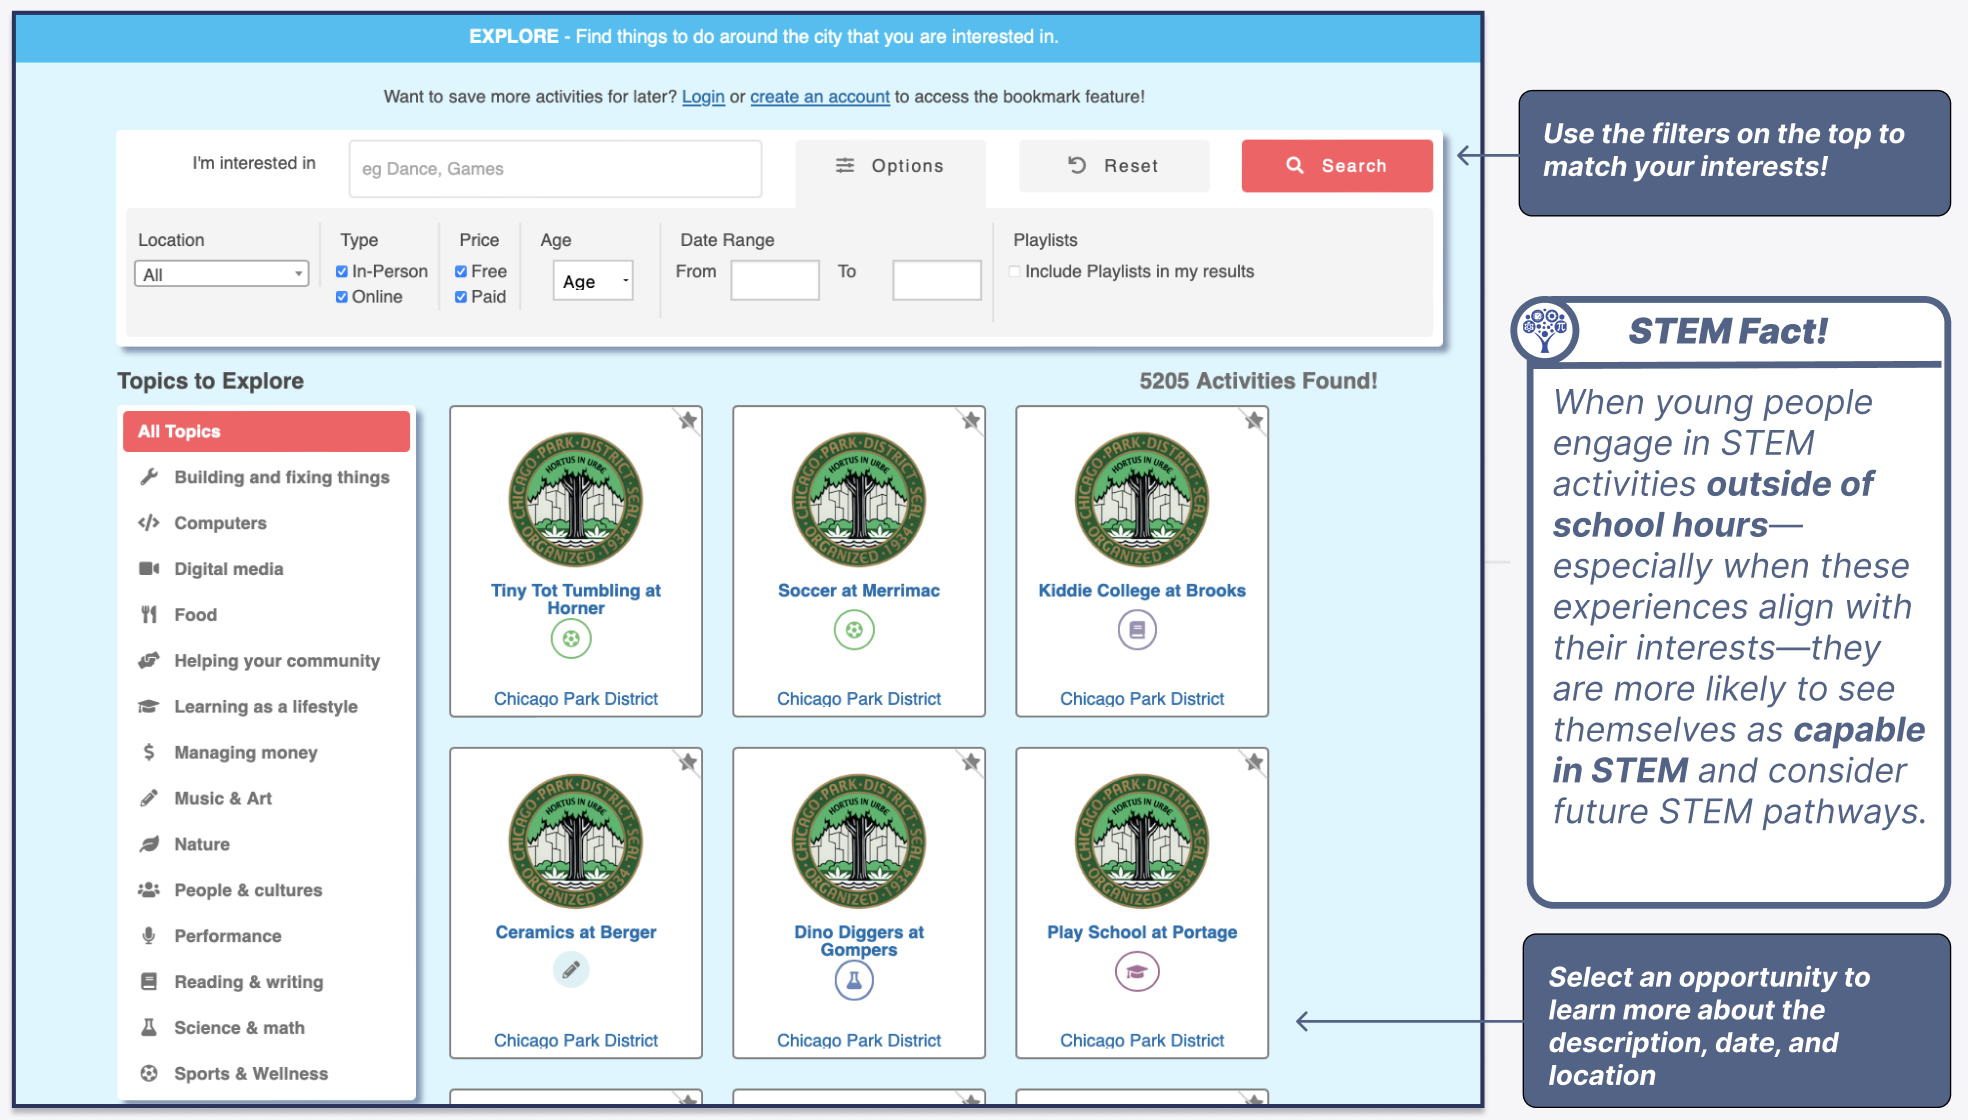The height and width of the screenshot is (1120, 1968).
Task: Toggle the Free price checkbox
Action: (x=461, y=271)
